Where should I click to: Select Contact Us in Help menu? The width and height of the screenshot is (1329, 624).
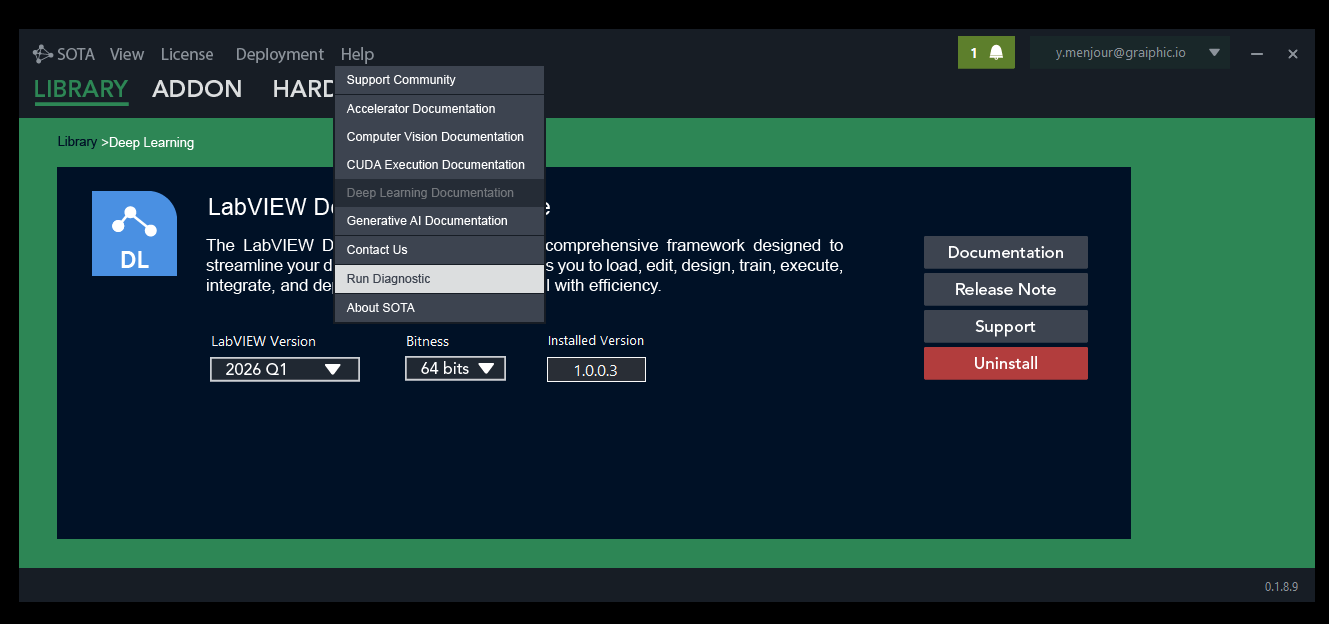pyautogui.click(x=440, y=250)
